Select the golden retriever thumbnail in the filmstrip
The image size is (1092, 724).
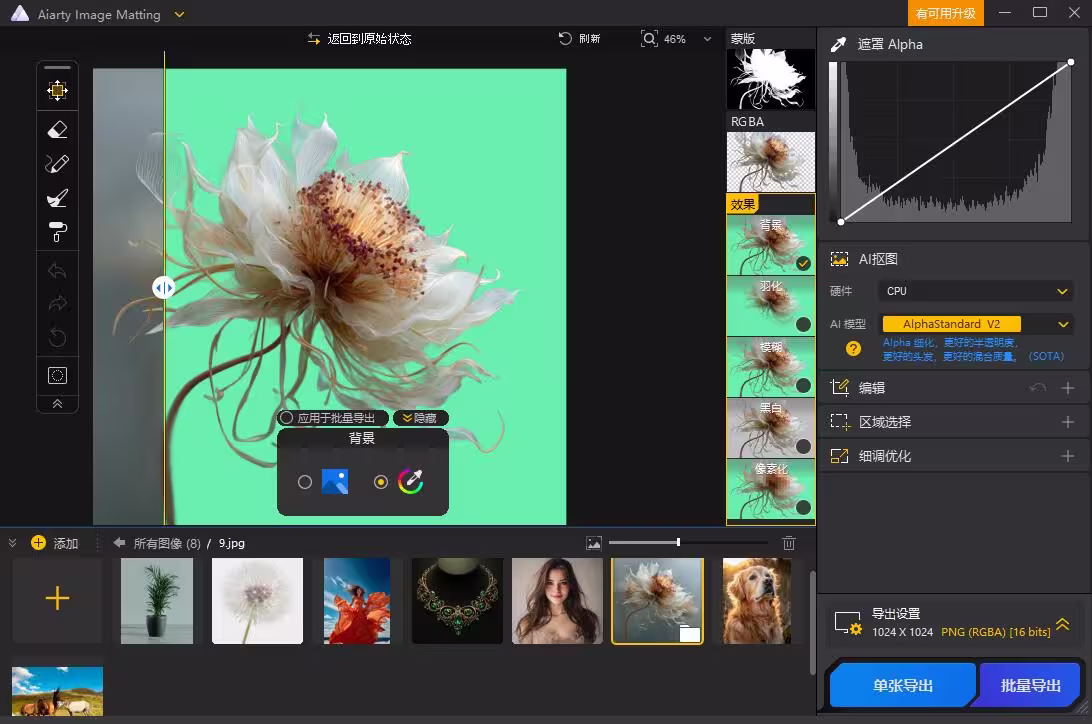[x=757, y=600]
